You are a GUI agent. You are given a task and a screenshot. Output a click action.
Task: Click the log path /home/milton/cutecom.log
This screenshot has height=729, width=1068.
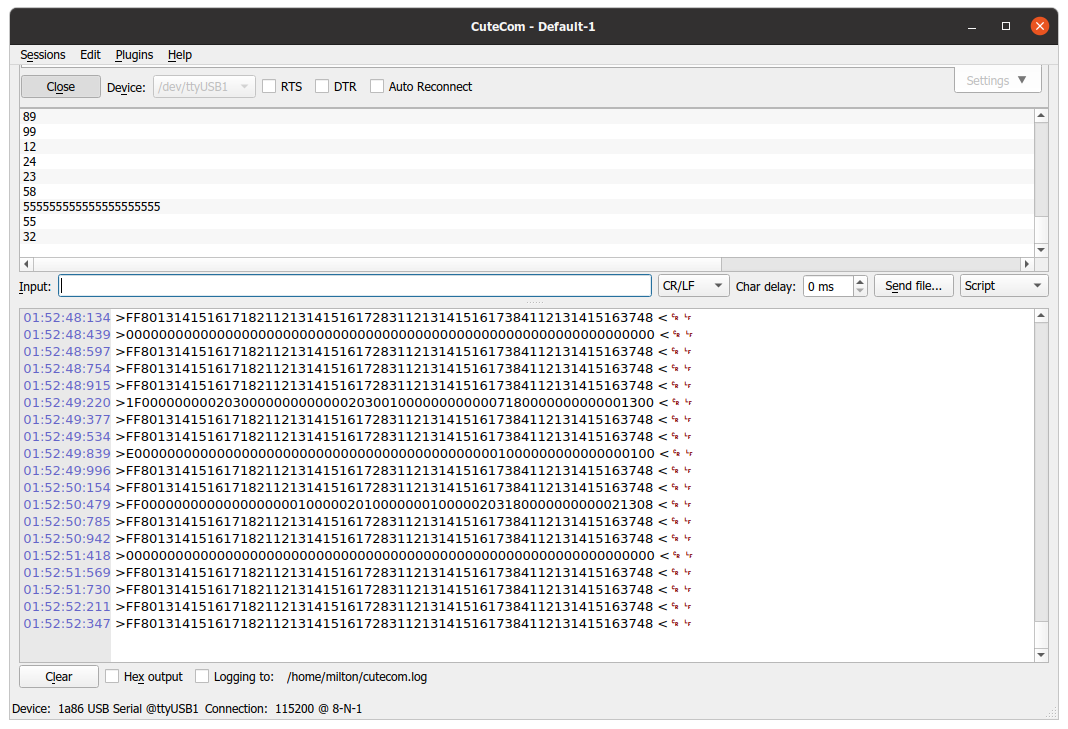pos(357,677)
